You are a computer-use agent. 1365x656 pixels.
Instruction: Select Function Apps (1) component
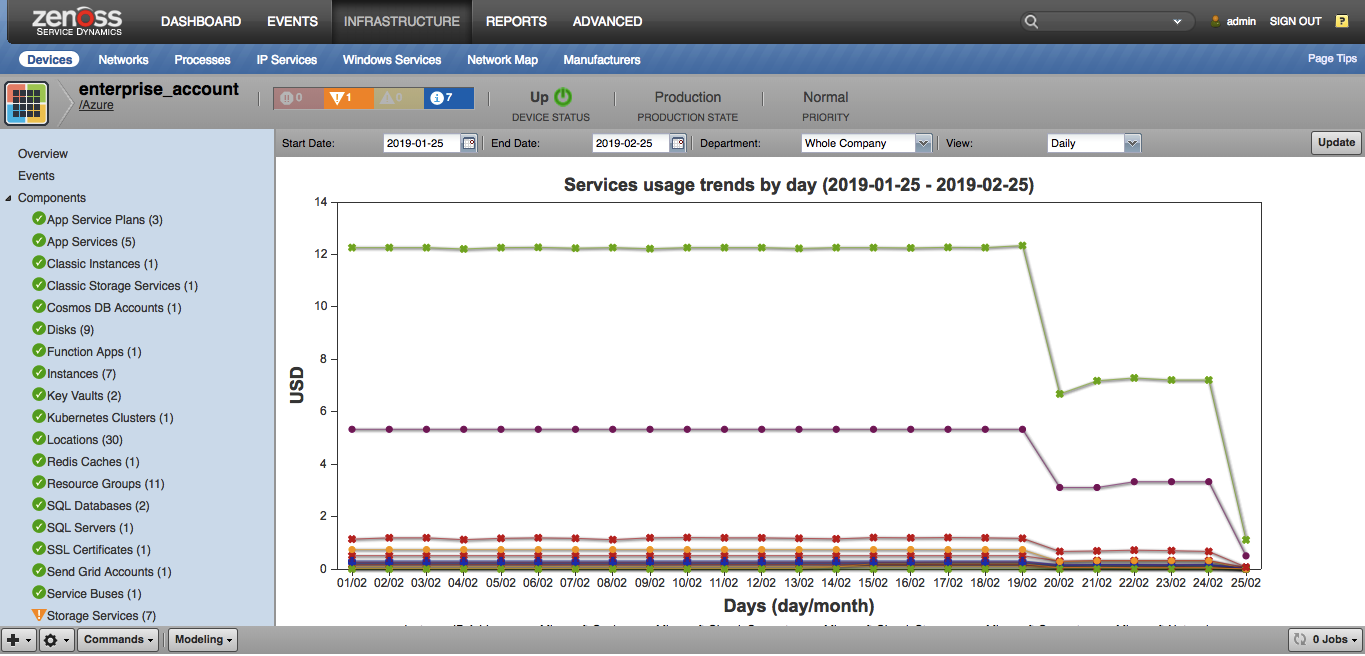click(94, 352)
